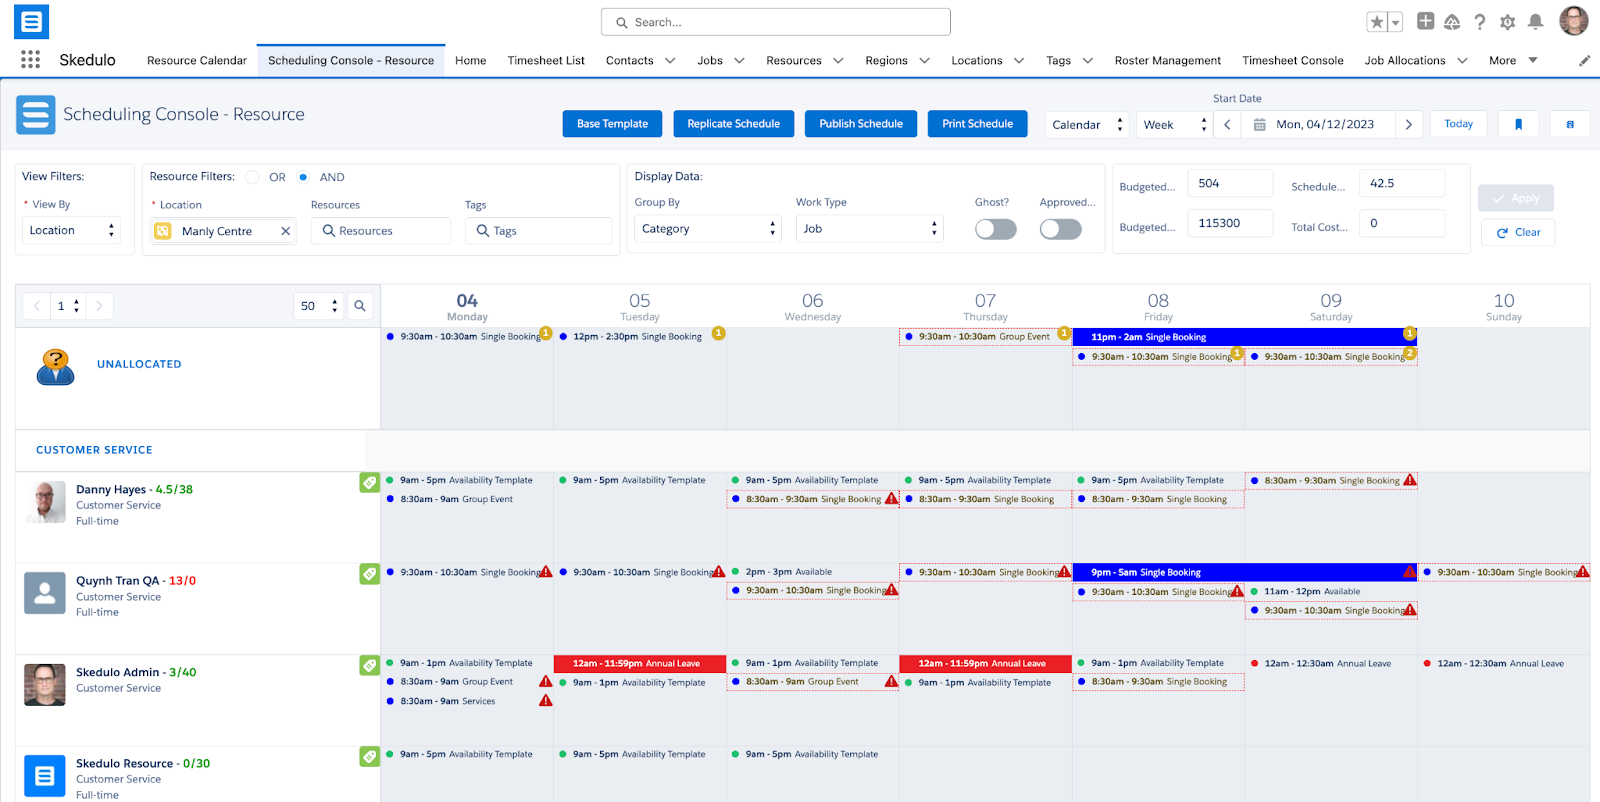Viewport: 1600px width, 802px height.
Task: Click the edit navigation pencil icon
Action: click(x=1584, y=61)
